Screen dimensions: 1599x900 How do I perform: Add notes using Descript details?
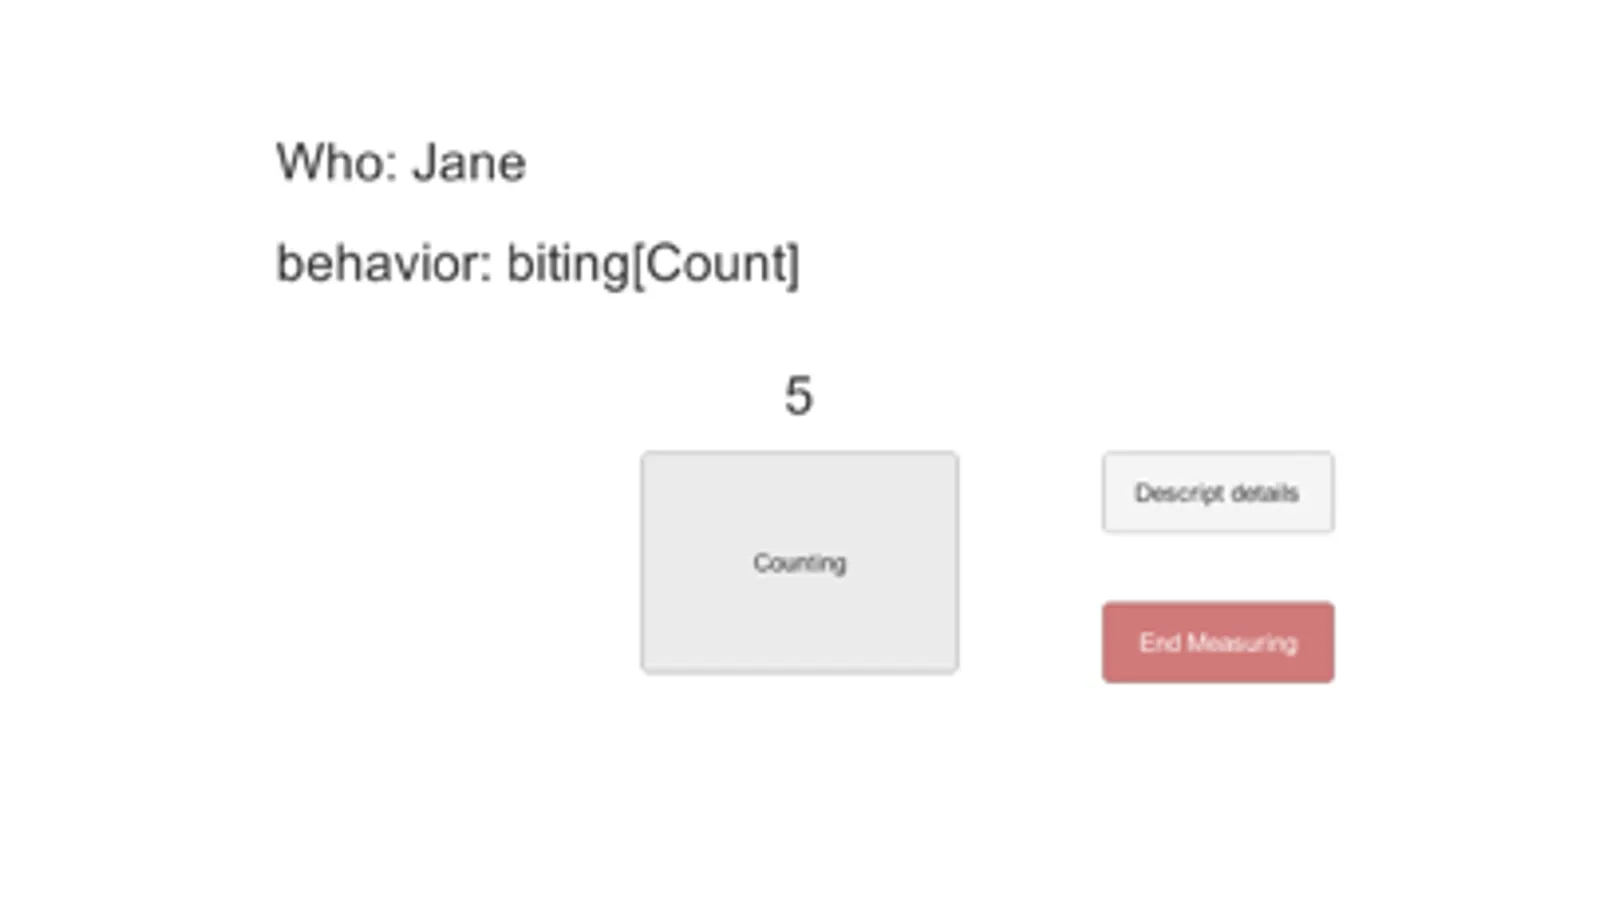[x=1217, y=492]
